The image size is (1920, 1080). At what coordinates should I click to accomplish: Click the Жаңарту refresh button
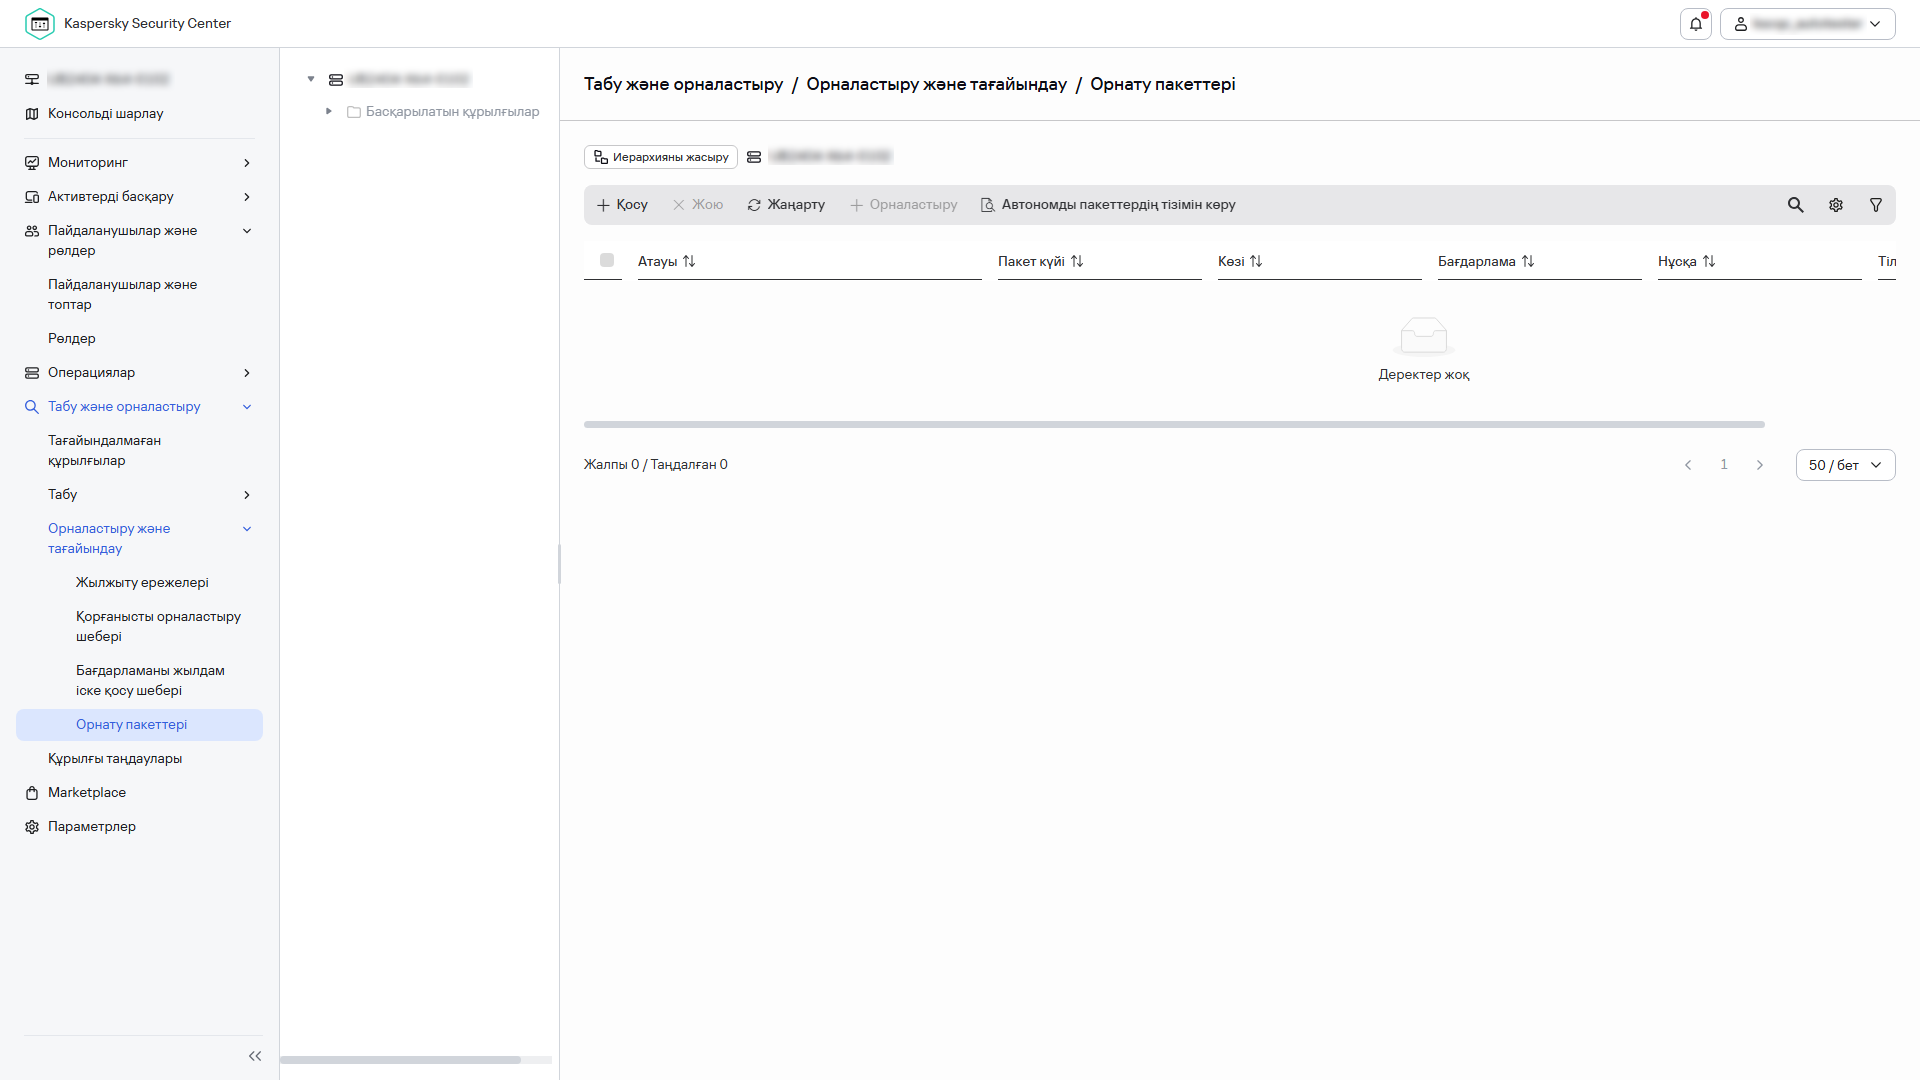pyautogui.click(x=786, y=205)
